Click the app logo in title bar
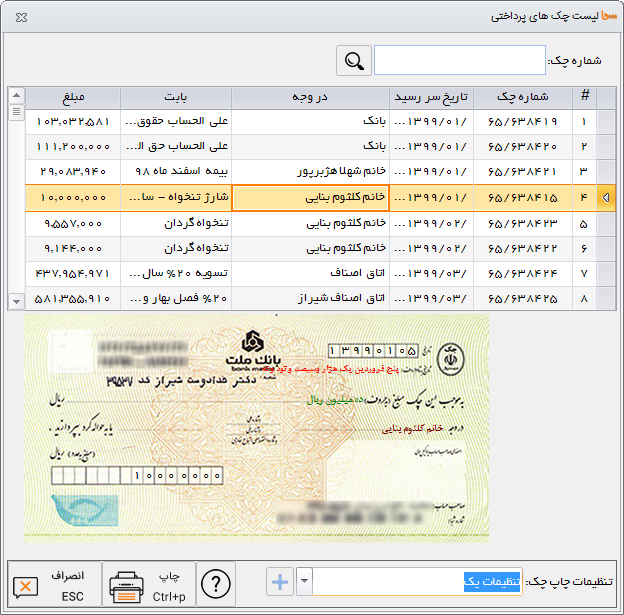 [x=606, y=17]
